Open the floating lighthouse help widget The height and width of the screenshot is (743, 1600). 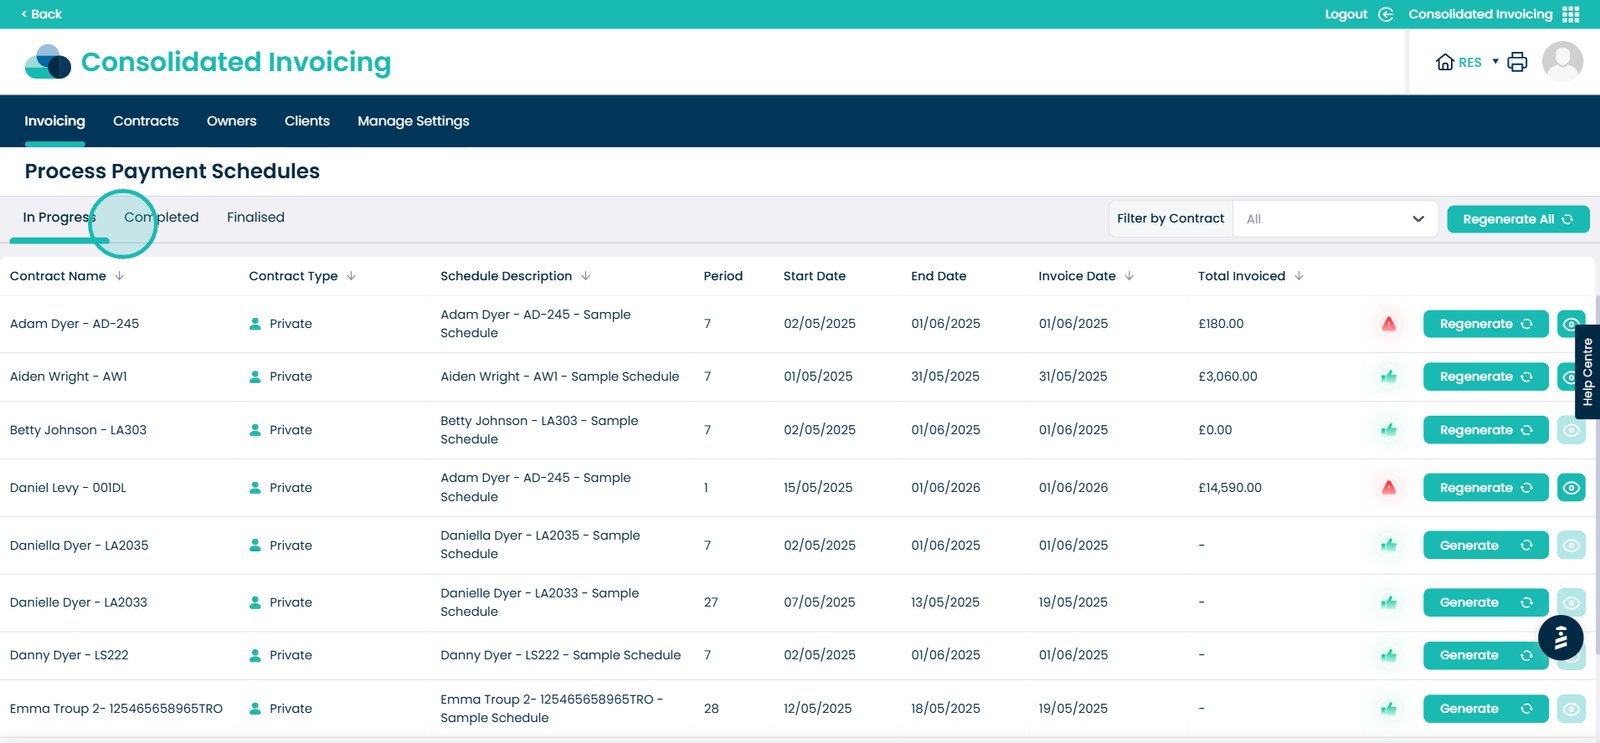click(1560, 637)
